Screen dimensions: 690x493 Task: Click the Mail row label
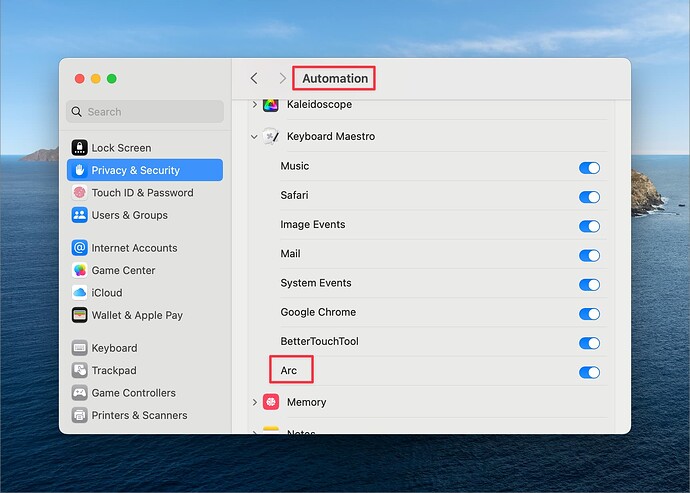(290, 254)
